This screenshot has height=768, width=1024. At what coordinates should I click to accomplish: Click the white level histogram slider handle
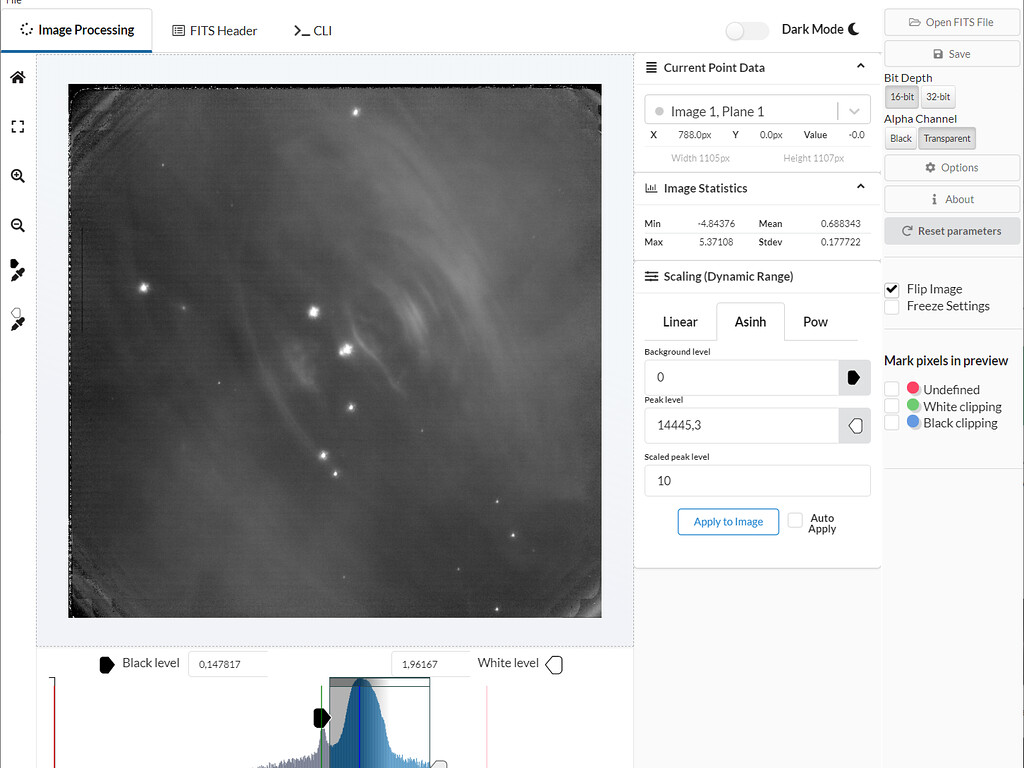[440, 764]
